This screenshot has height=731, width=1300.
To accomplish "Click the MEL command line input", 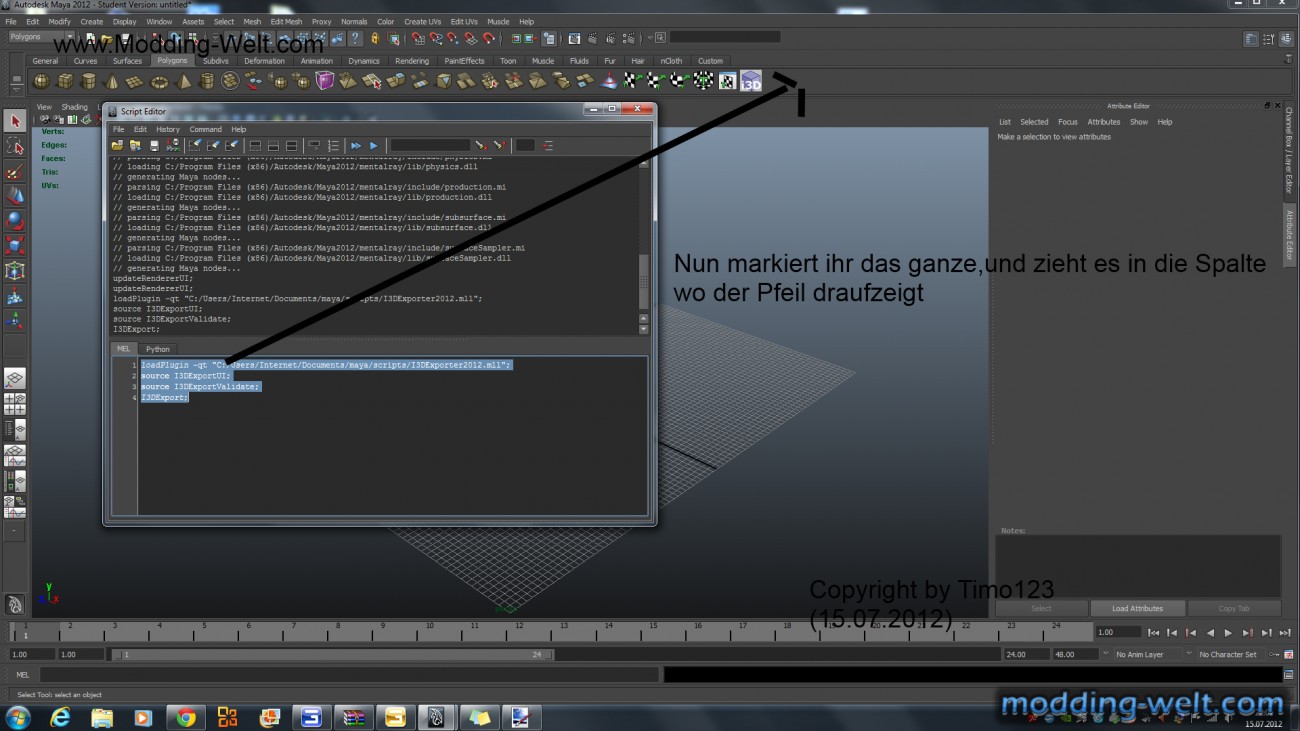I will pyautogui.click(x=350, y=675).
